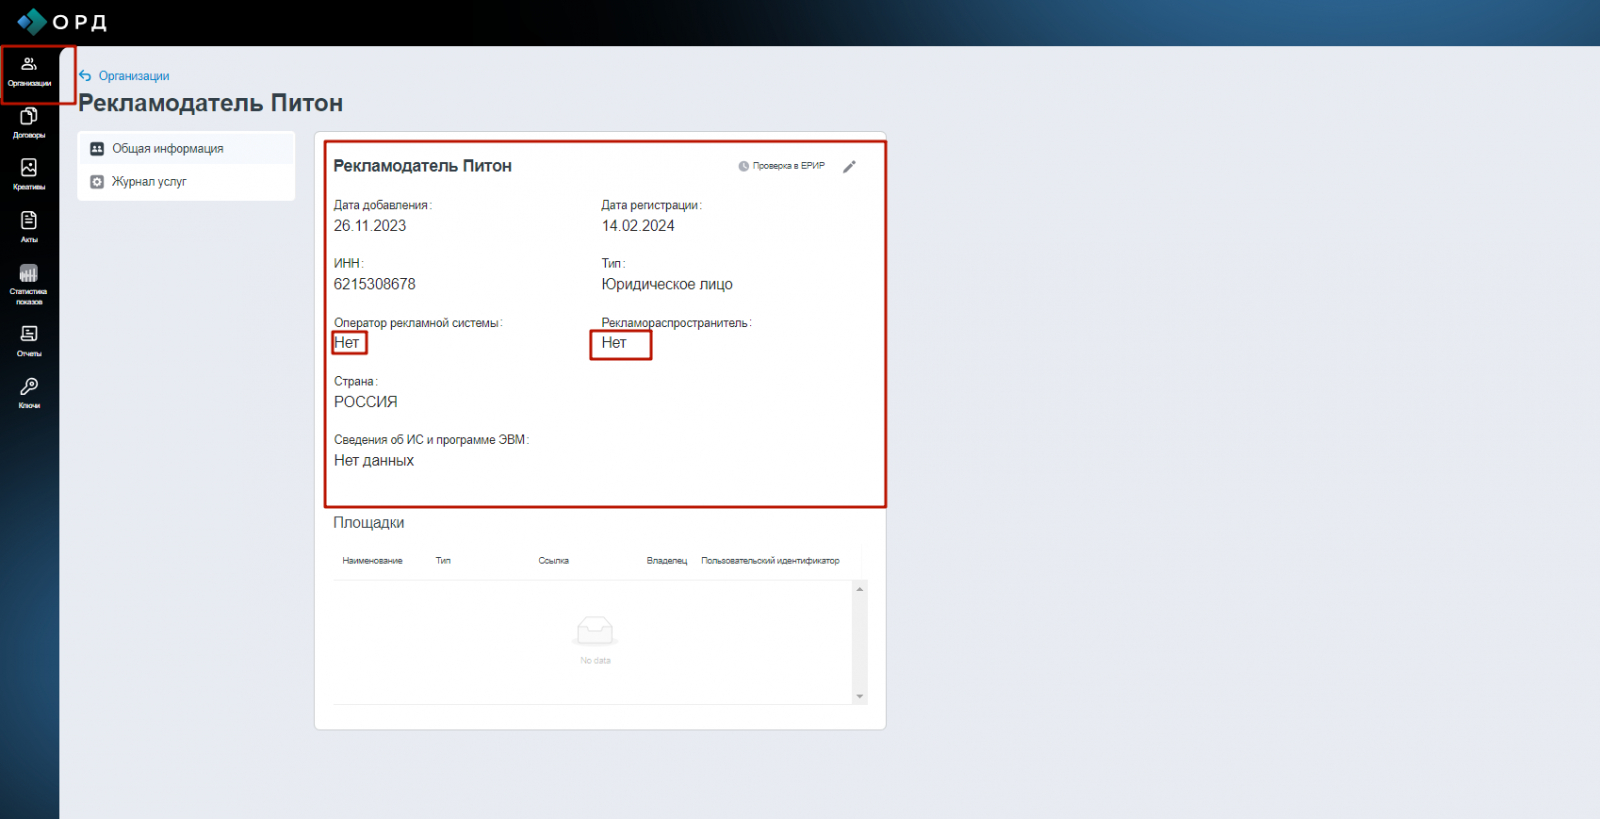Open the Организации section in the sidebar
Image resolution: width=1600 pixels, height=819 pixels.
pos(29,72)
